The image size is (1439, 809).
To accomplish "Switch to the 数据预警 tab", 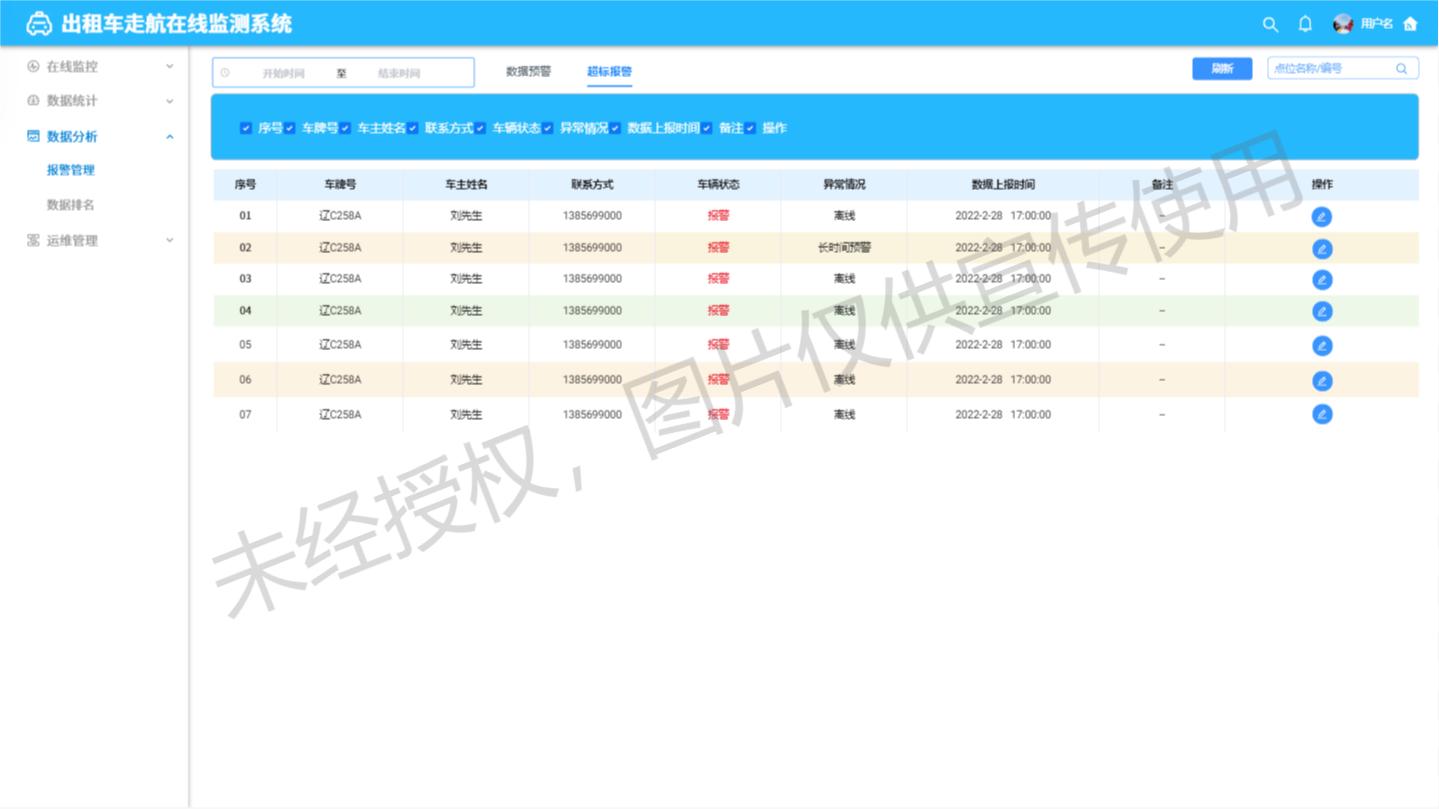I will pos(528,72).
